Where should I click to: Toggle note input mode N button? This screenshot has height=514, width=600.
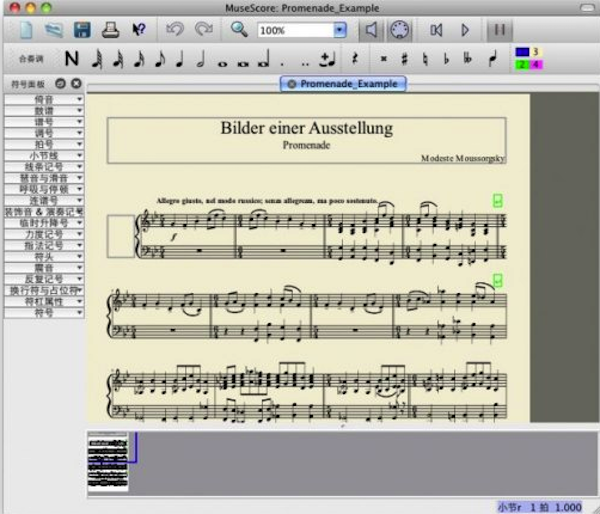[x=71, y=58]
